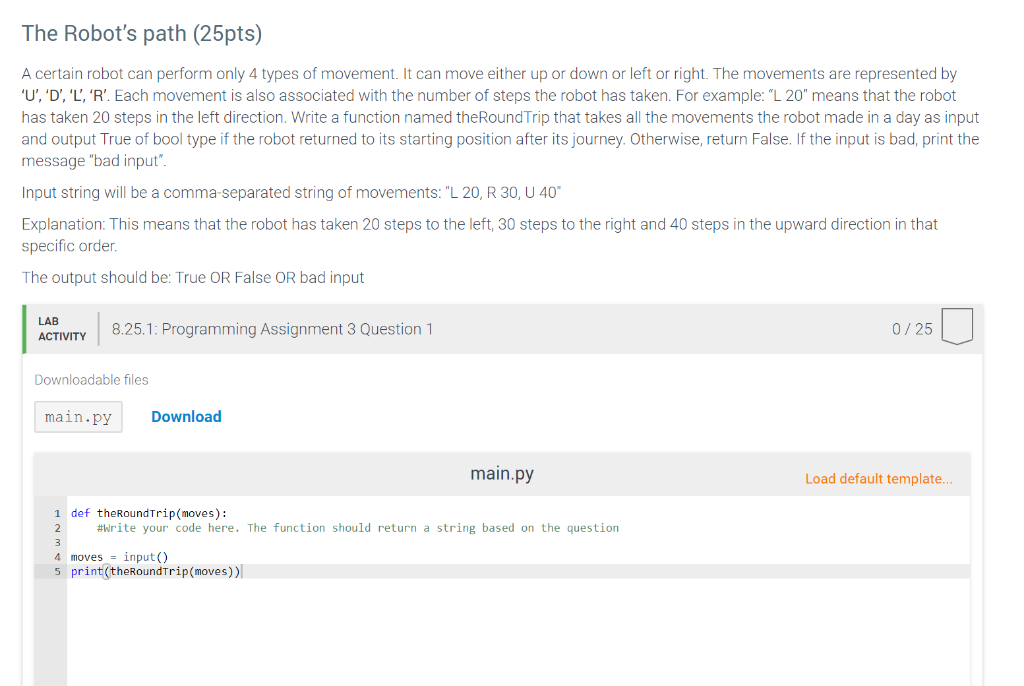Select the main.py file chip
This screenshot has height=686, width=1024.
click(78, 417)
